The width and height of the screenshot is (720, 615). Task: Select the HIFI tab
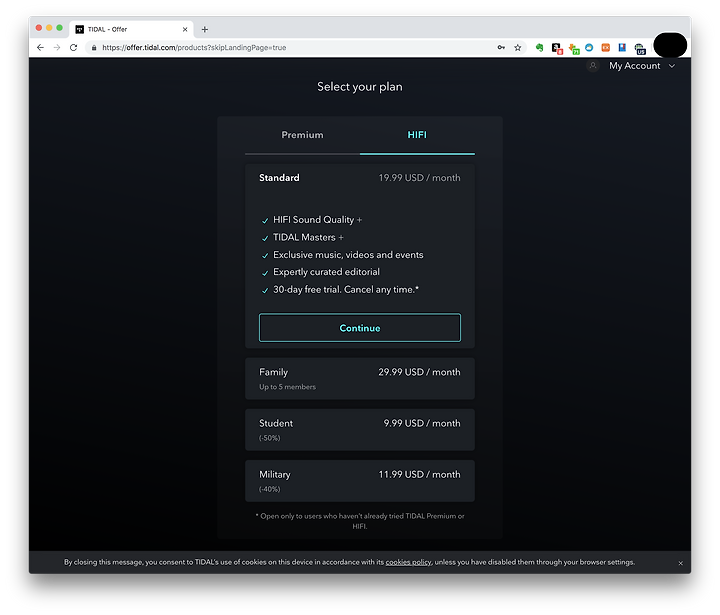point(417,135)
